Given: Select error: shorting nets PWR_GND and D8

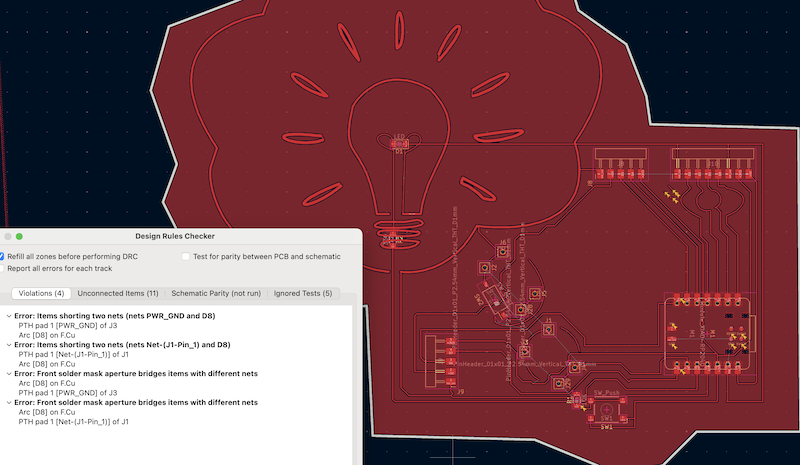Looking at the screenshot, I should tap(115, 316).
